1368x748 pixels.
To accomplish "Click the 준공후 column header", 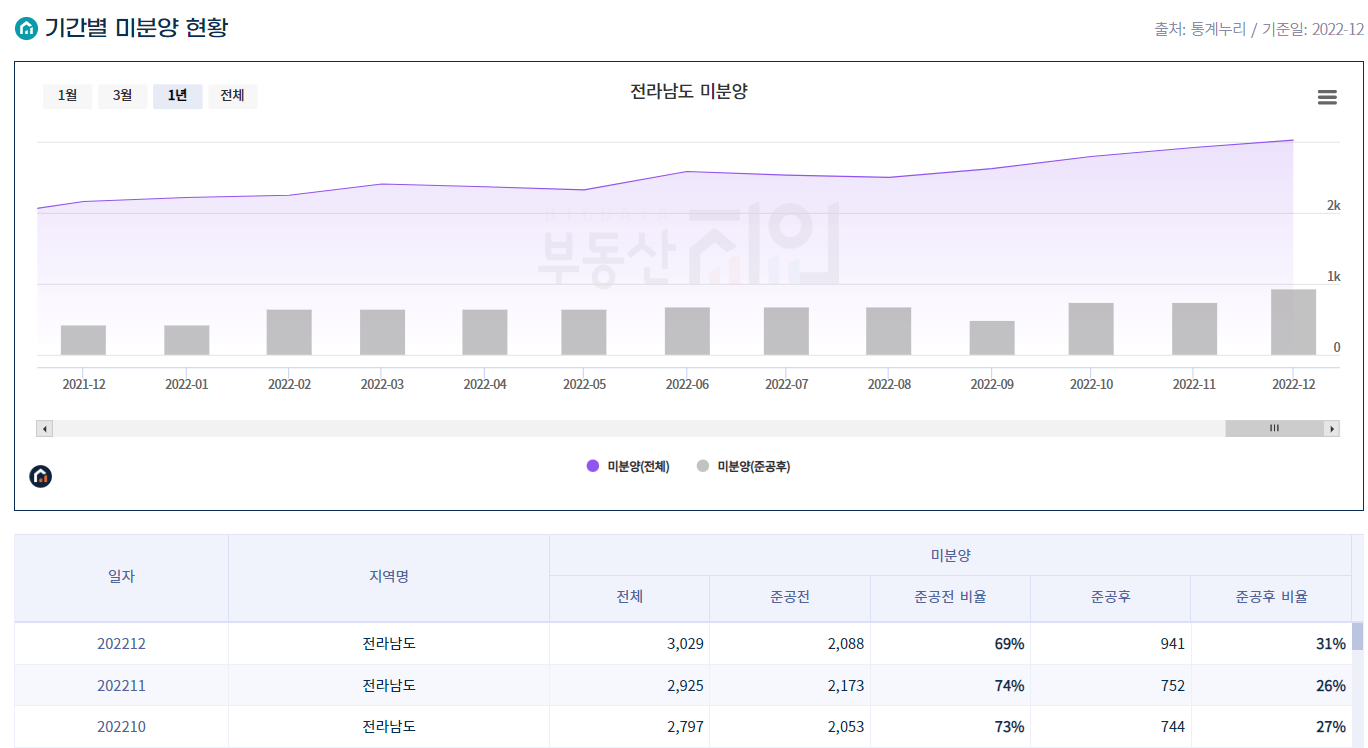I will point(1111,597).
